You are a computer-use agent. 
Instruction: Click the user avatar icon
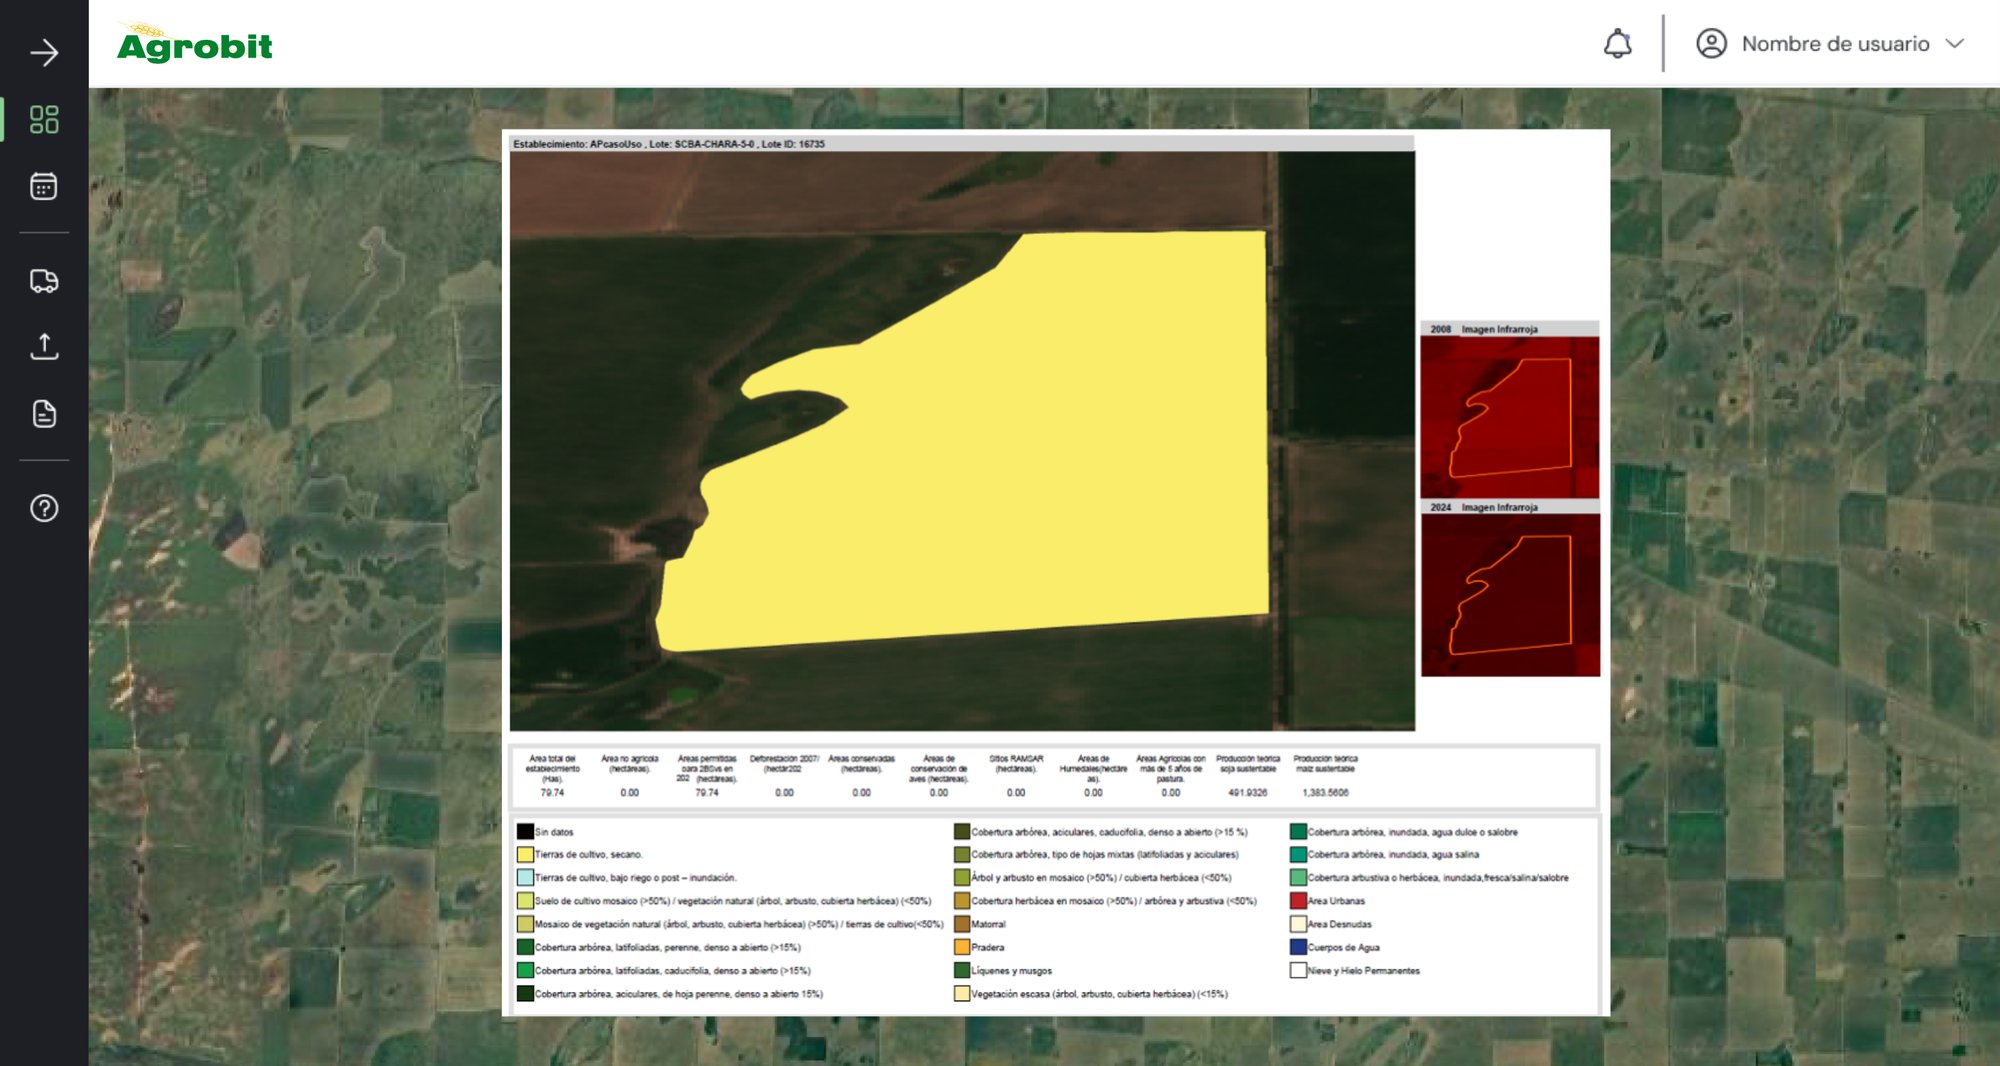pyautogui.click(x=1711, y=44)
